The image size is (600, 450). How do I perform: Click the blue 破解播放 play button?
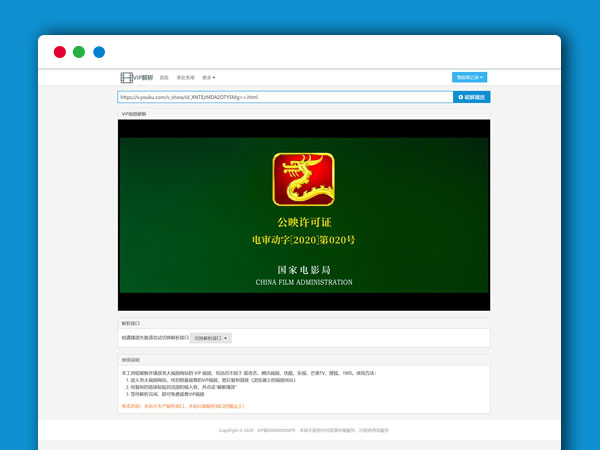471,97
